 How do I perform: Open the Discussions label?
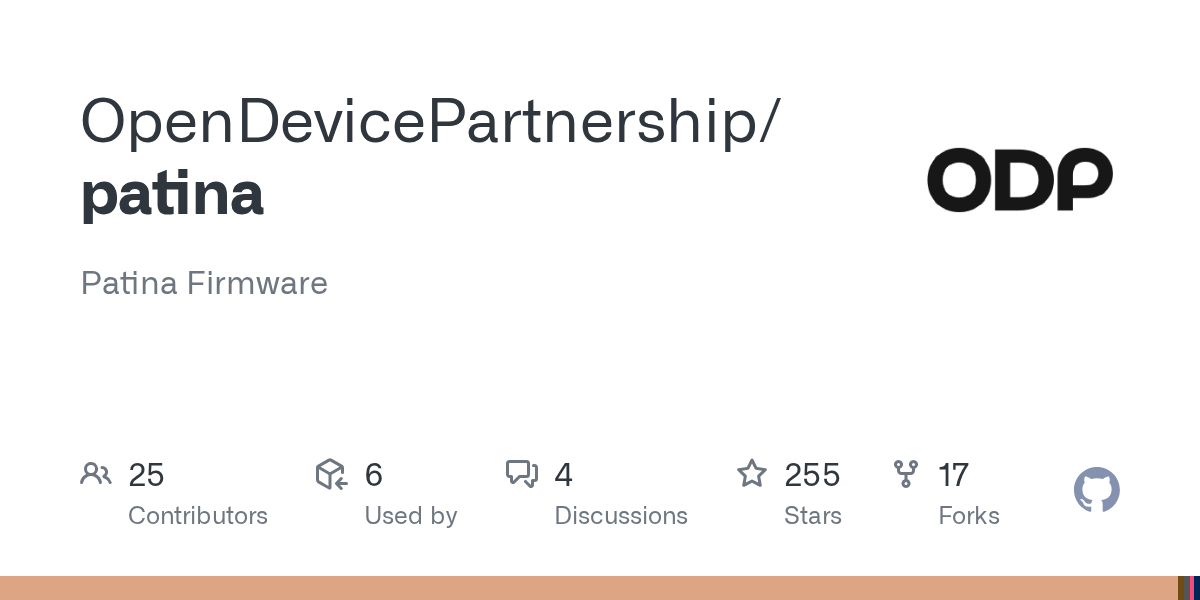[621, 516]
